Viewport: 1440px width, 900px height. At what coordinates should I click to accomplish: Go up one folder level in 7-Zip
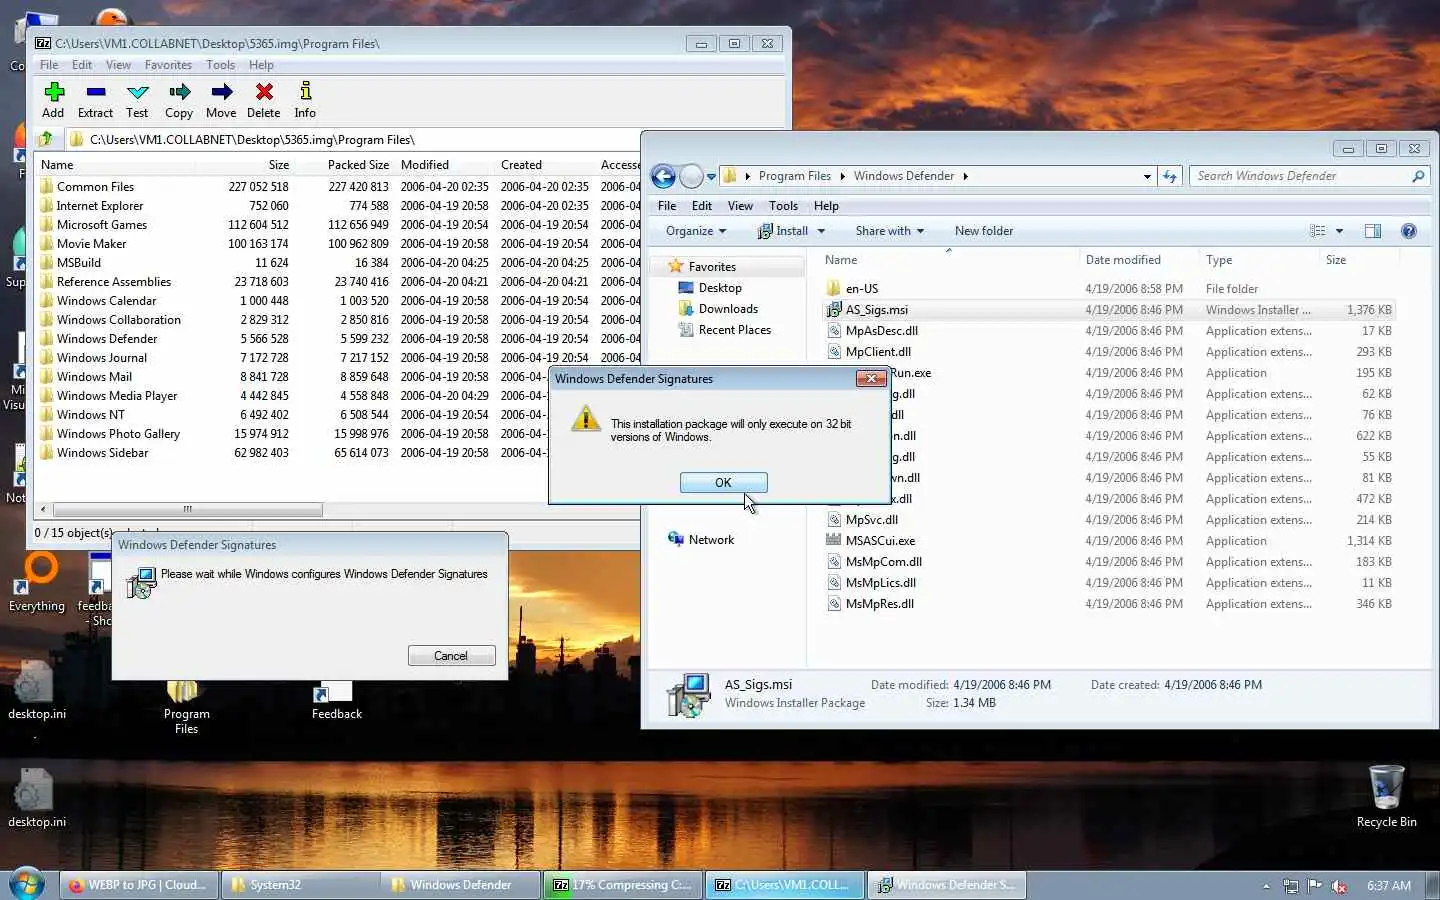46,139
